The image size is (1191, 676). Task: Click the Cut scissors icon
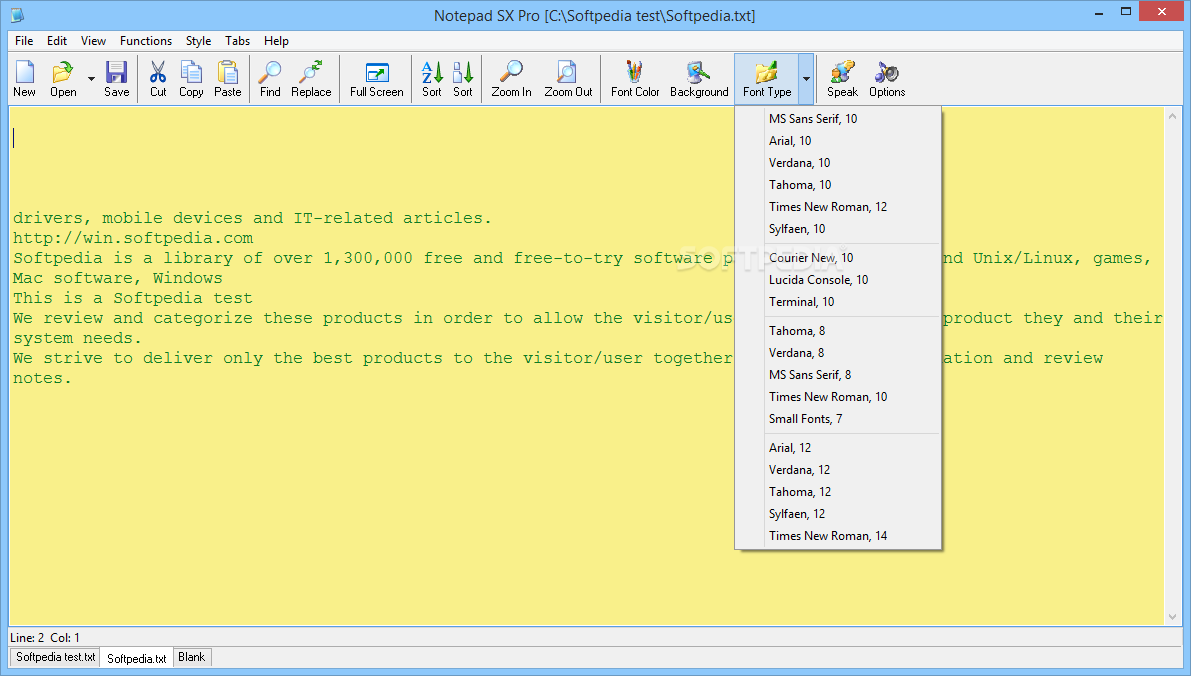point(158,79)
